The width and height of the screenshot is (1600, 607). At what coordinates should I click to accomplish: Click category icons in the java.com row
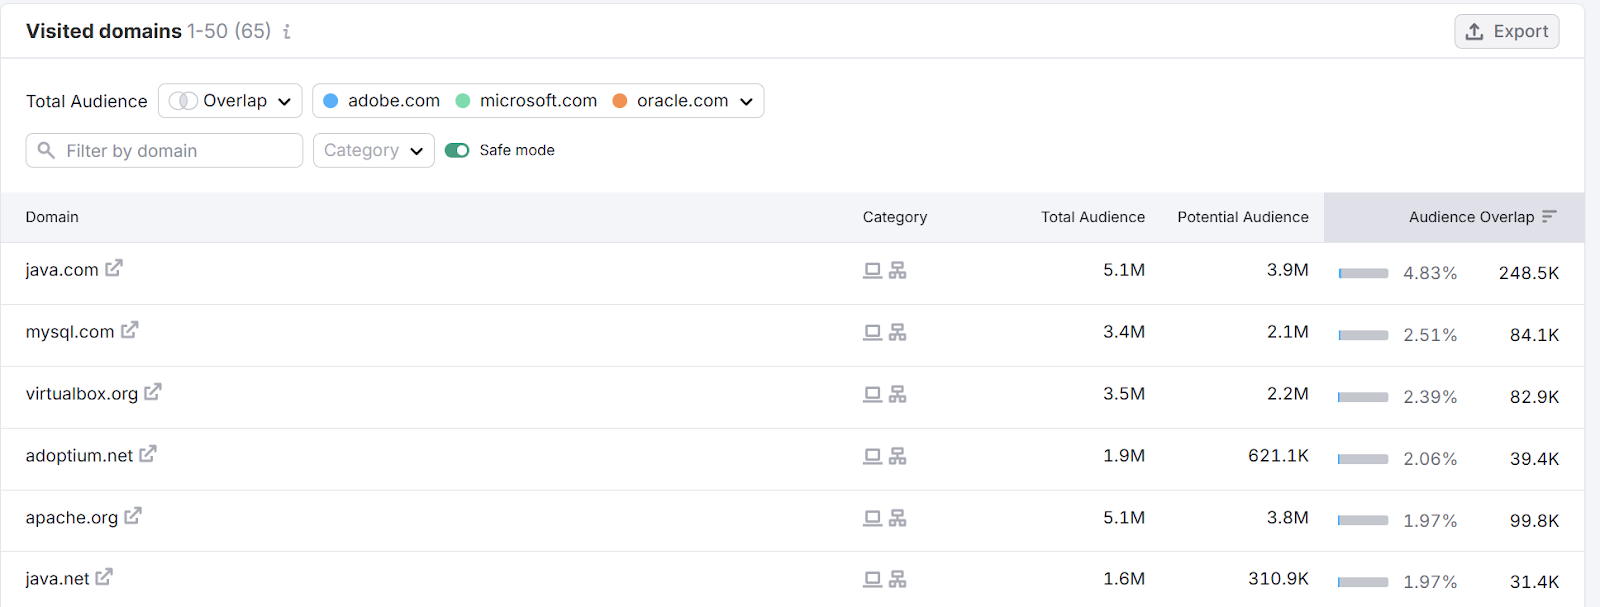pyautogui.click(x=885, y=271)
